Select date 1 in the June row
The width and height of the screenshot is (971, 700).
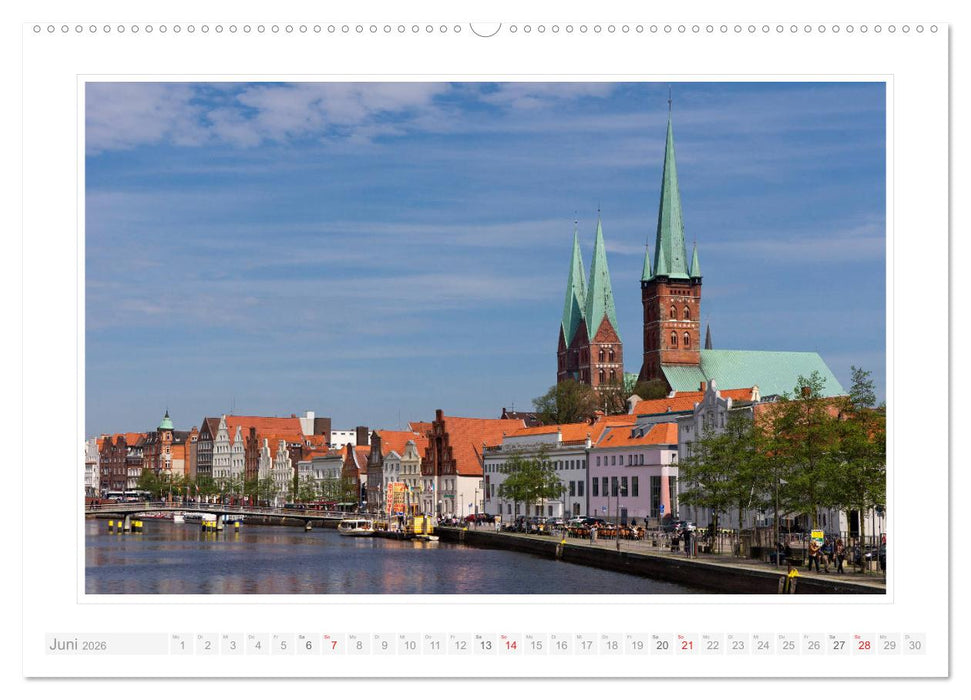[x=182, y=646]
